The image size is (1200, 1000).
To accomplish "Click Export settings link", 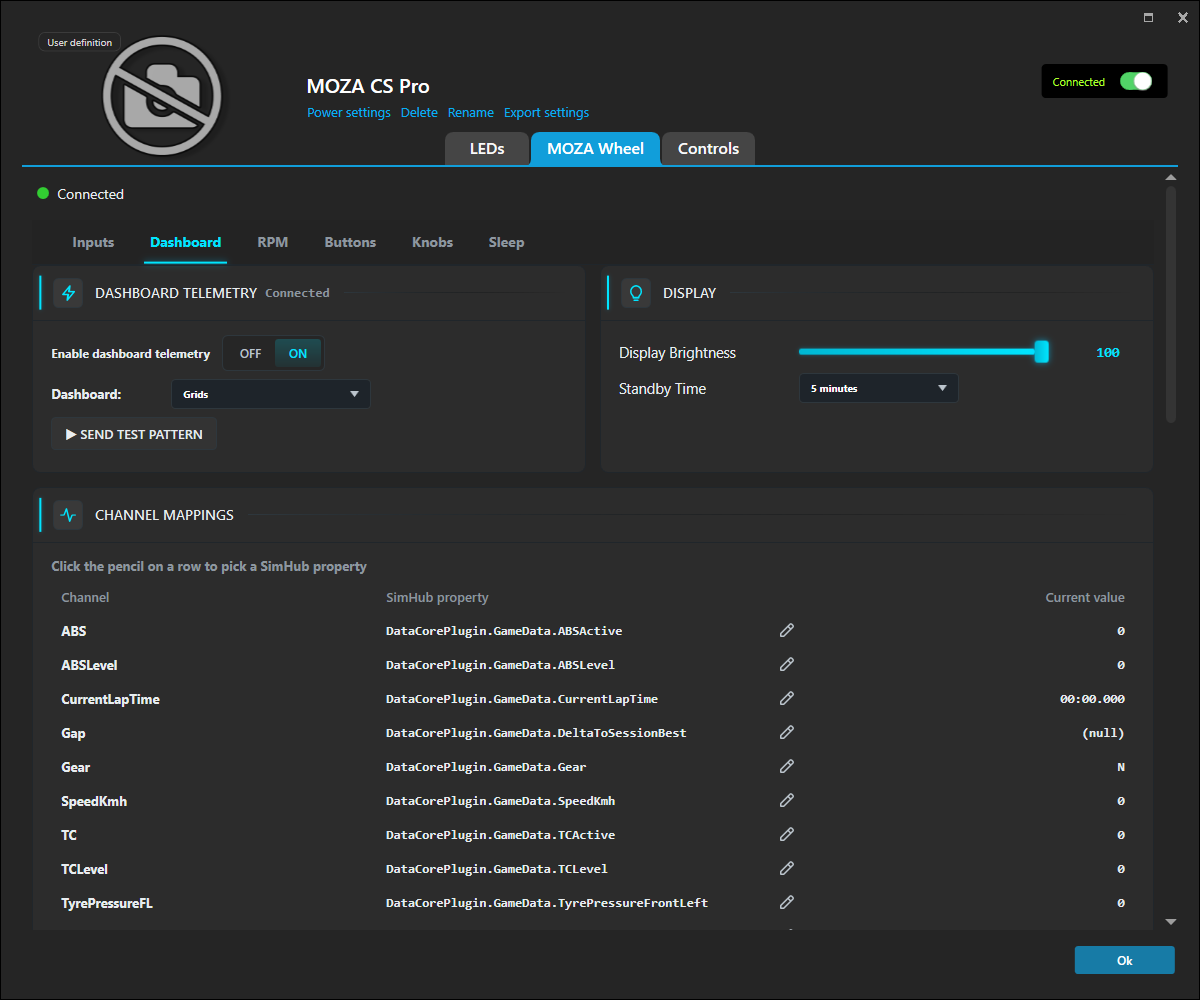I will (x=546, y=113).
